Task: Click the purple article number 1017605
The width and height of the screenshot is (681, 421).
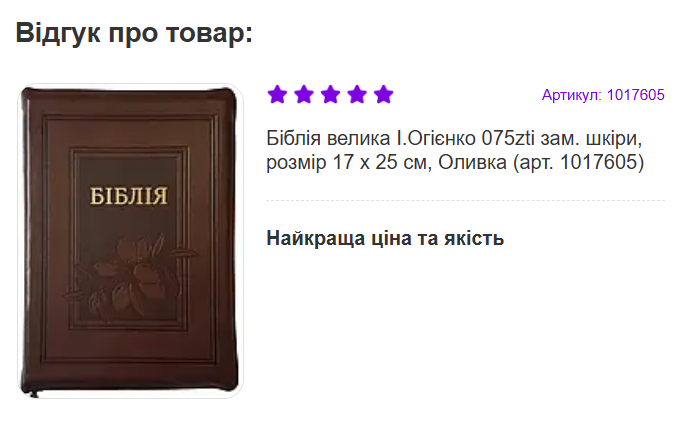Action: [x=636, y=95]
